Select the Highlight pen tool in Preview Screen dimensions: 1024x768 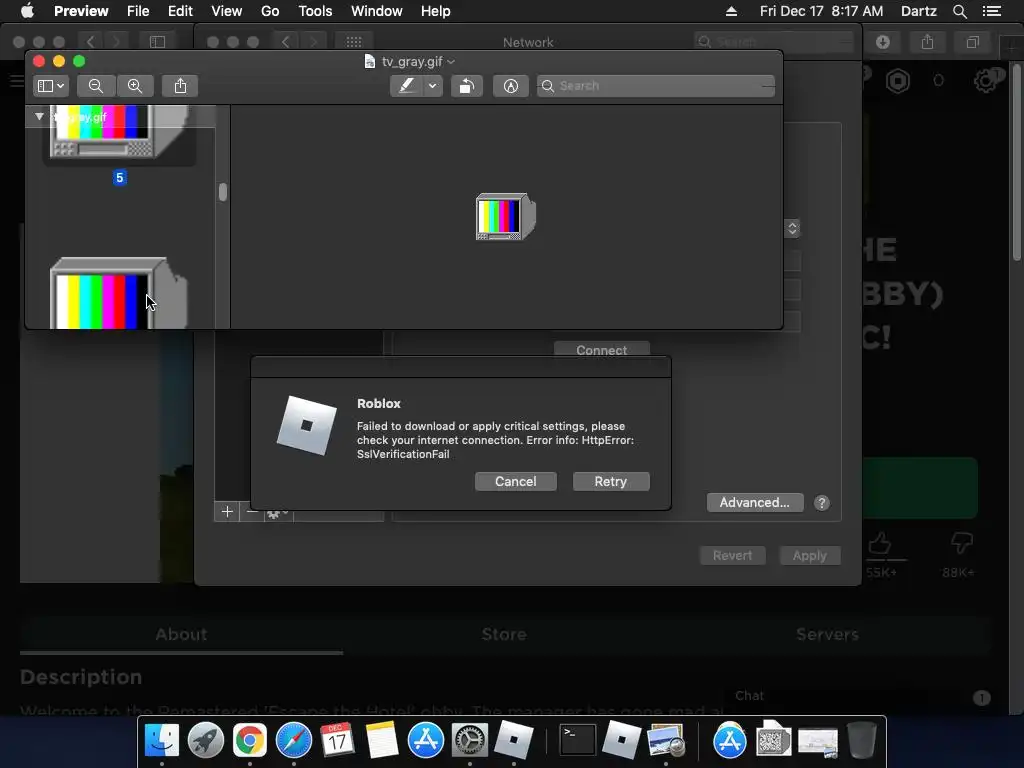click(406, 86)
